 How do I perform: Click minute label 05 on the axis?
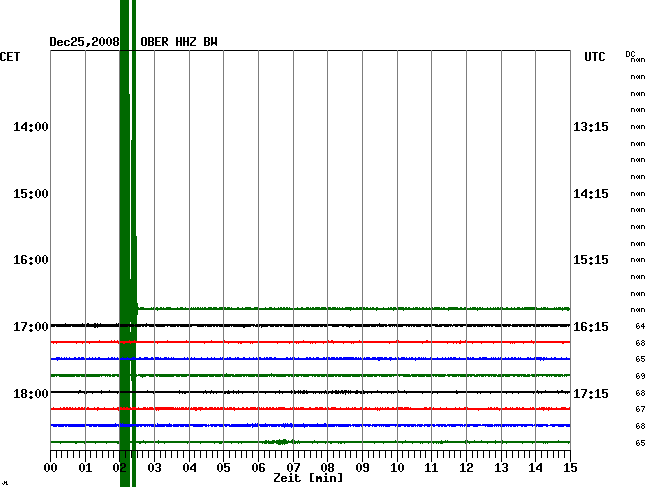[x=223, y=467]
